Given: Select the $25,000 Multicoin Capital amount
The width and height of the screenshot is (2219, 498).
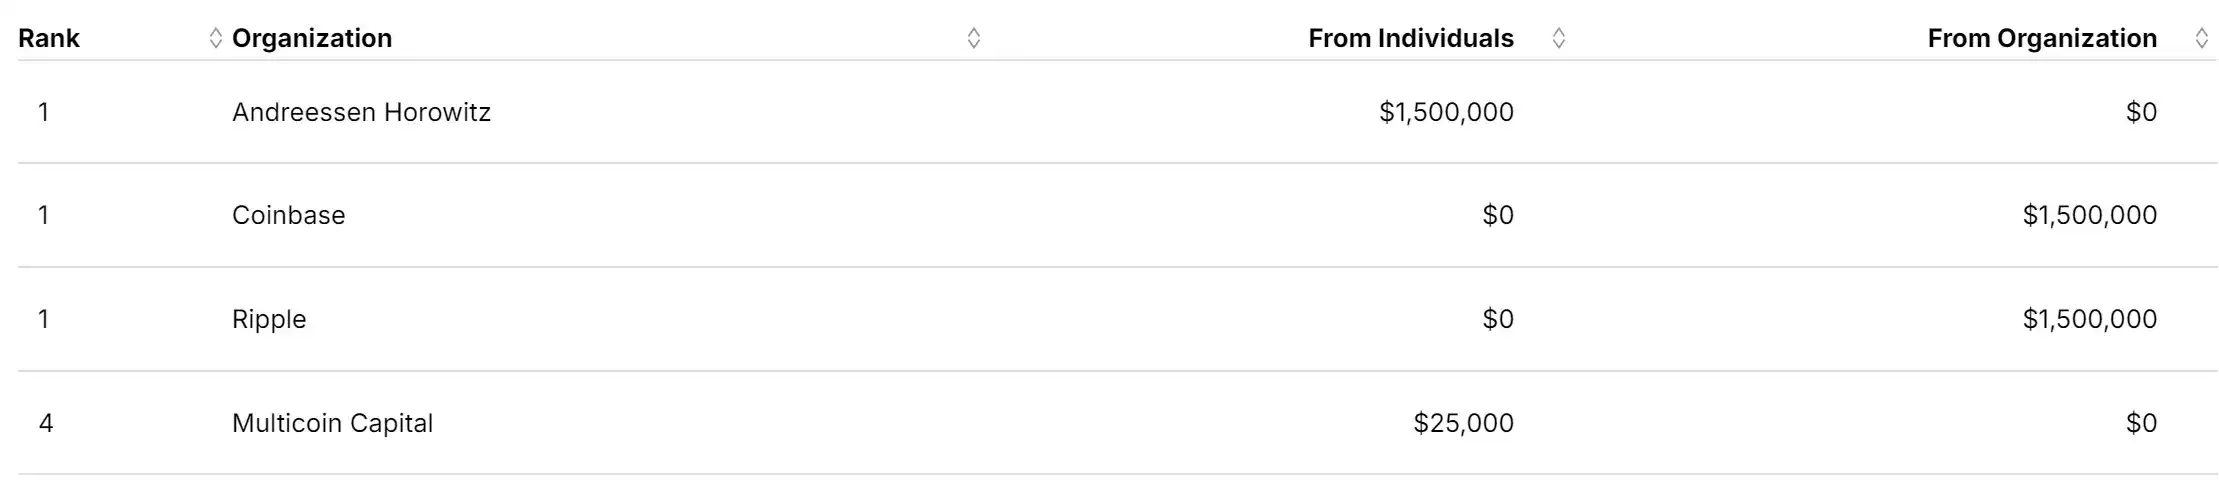Looking at the screenshot, I should pyautogui.click(x=1463, y=423).
